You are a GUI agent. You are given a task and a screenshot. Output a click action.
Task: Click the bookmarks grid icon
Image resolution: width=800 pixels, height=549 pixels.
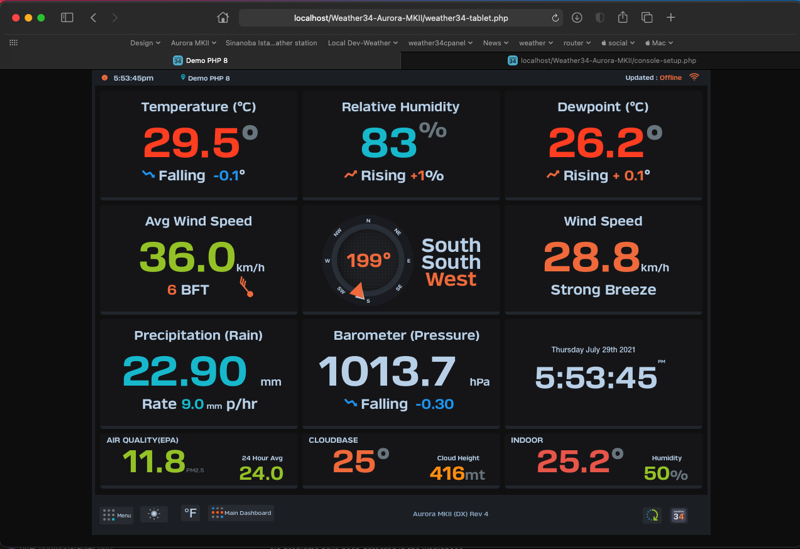(14, 43)
